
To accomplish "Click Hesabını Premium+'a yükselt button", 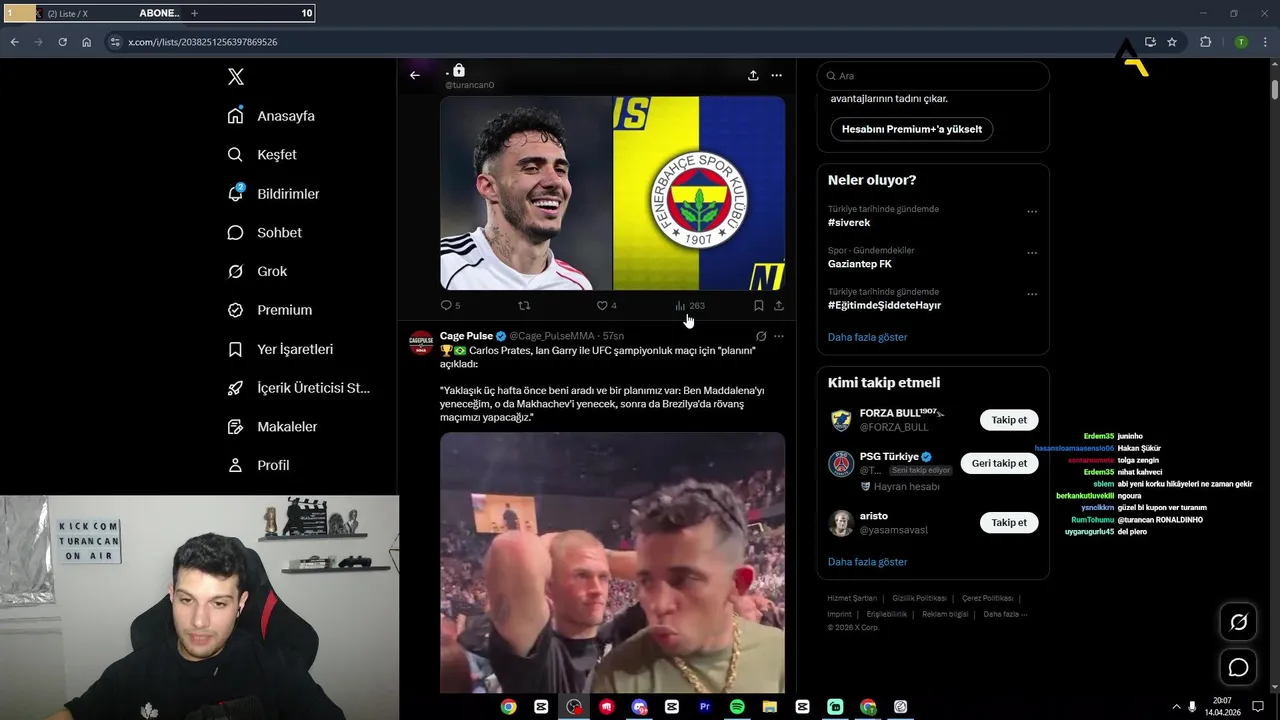I will click(x=911, y=129).
